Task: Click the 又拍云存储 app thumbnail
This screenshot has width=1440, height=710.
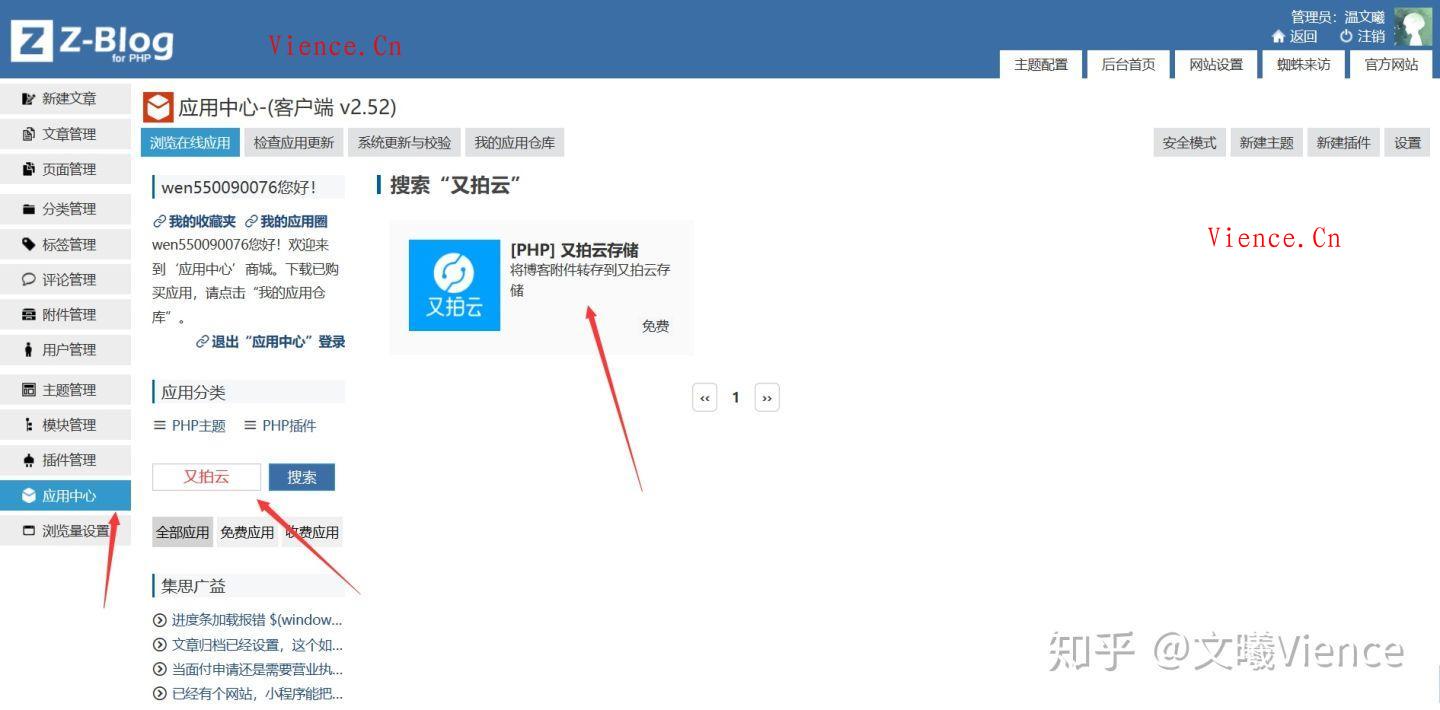Action: [454, 285]
